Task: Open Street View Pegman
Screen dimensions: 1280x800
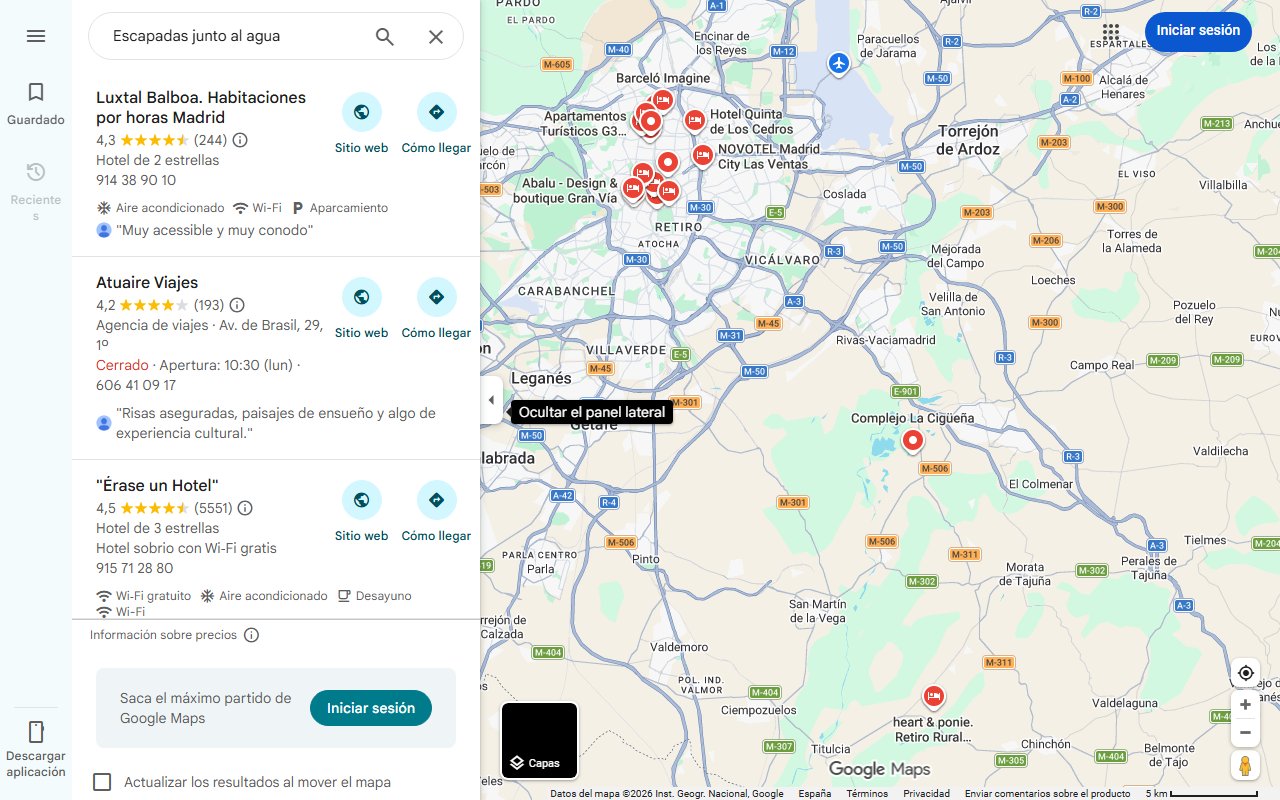Action: coord(1245,766)
